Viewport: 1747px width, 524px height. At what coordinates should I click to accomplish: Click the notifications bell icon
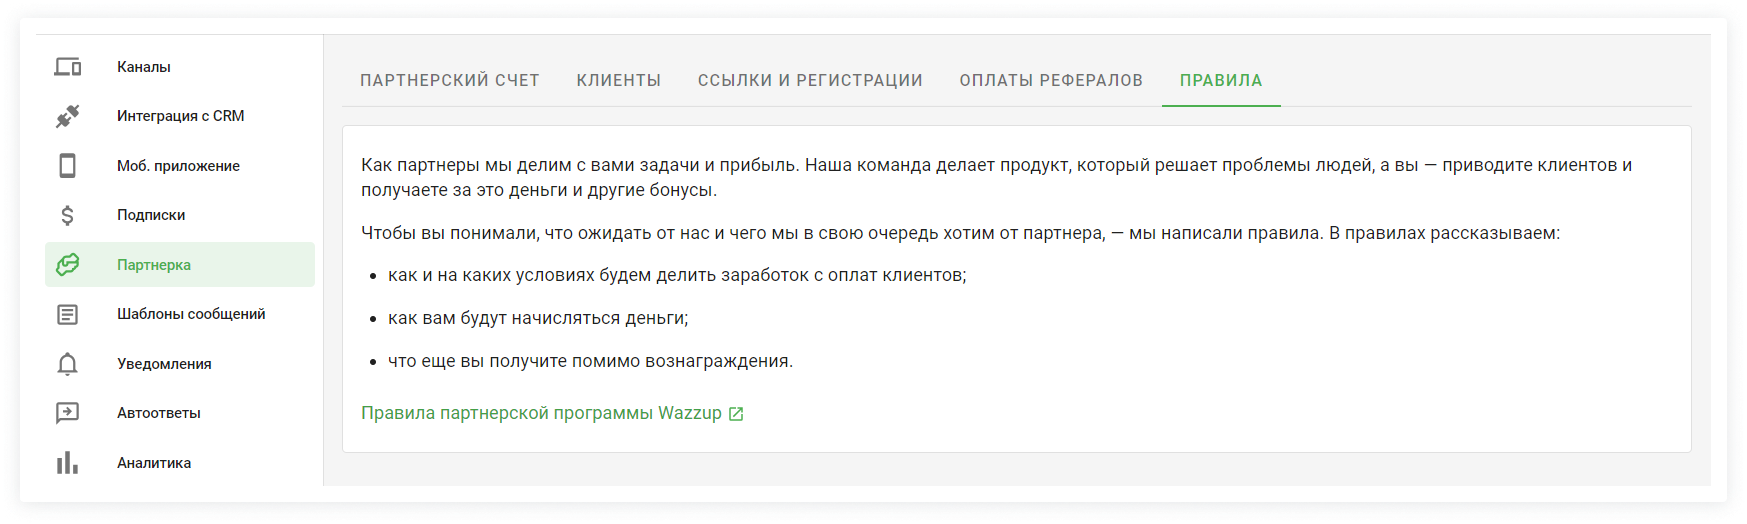pos(67,364)
